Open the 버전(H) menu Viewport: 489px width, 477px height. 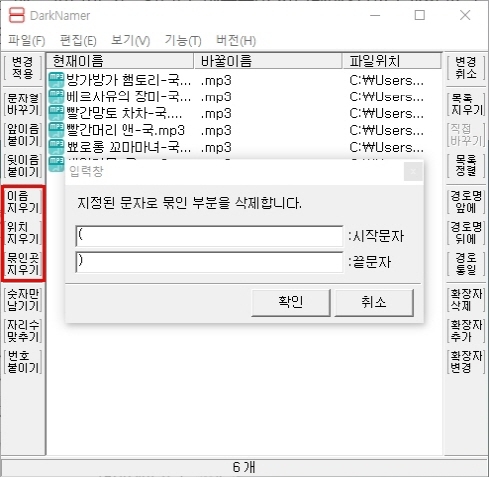(236, 41)
